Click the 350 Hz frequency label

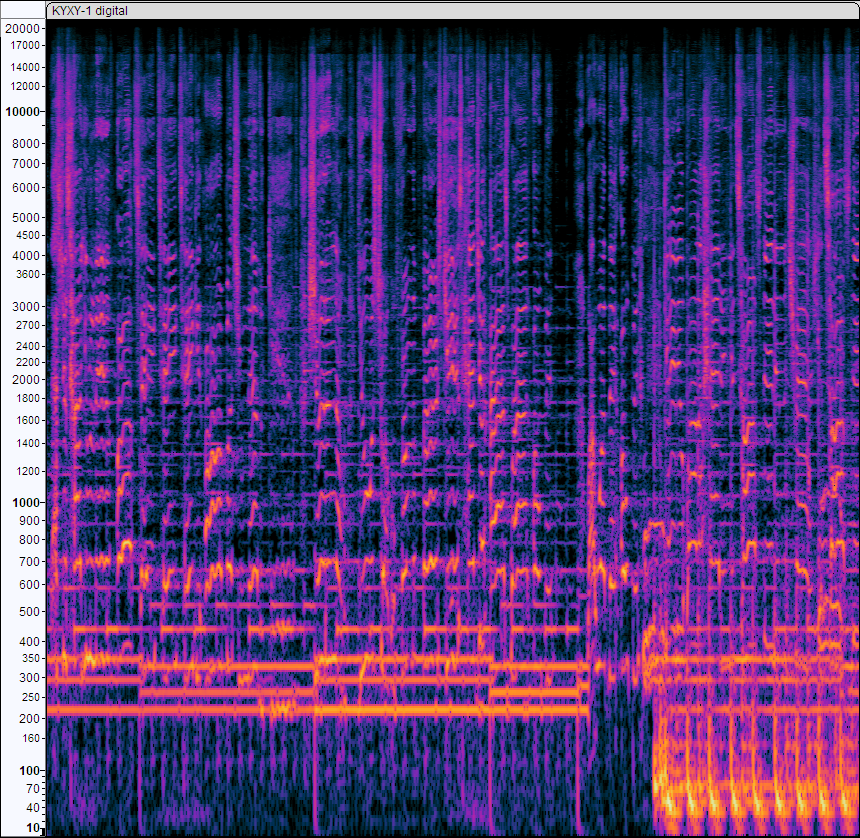[29, 658]
